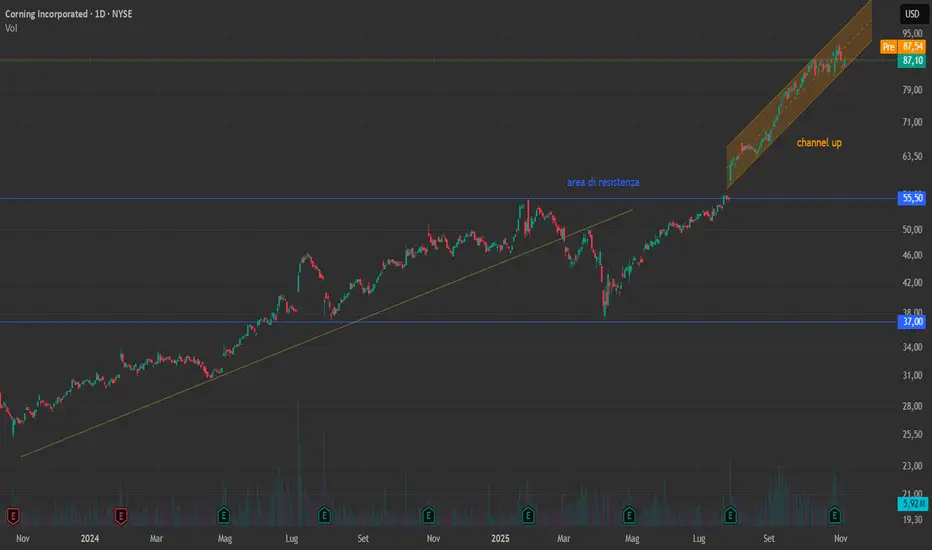The height and width of the screenshot is (550, 932).
Task: Select the 'channel up' text annotation
Action: pos(819,143)
